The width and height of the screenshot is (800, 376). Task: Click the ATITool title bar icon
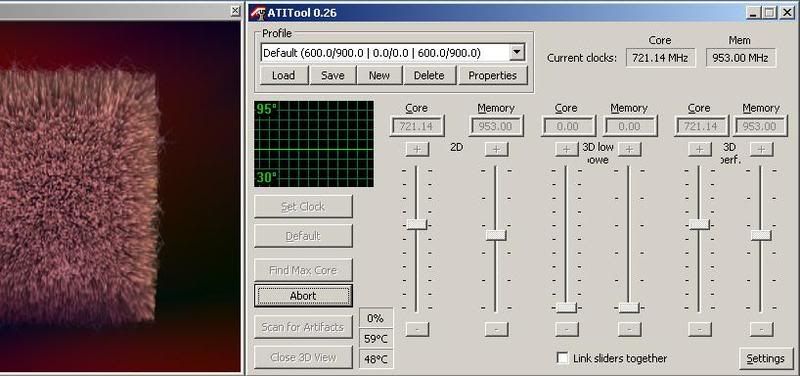(258, 13)
